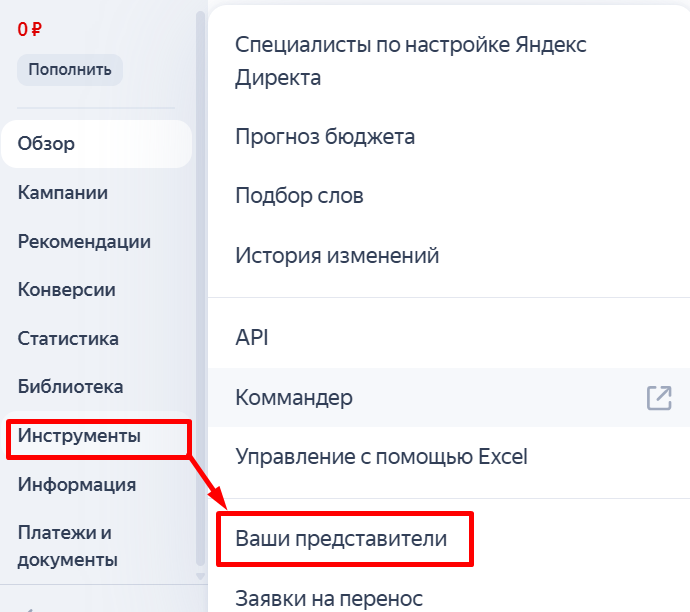Expand the Информация sidebar item
The width and height of the screenshot is (690, 612).
click(77, 485)
